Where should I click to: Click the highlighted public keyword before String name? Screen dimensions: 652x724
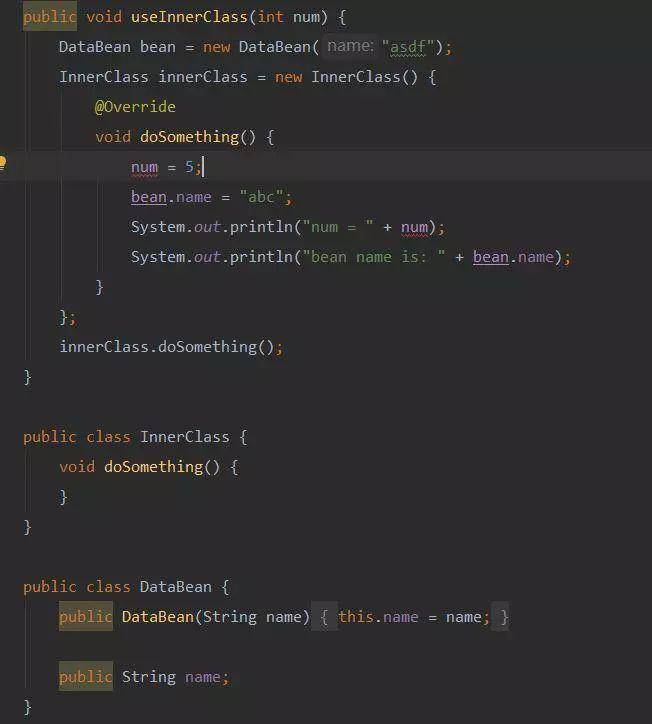click(86, 676)
